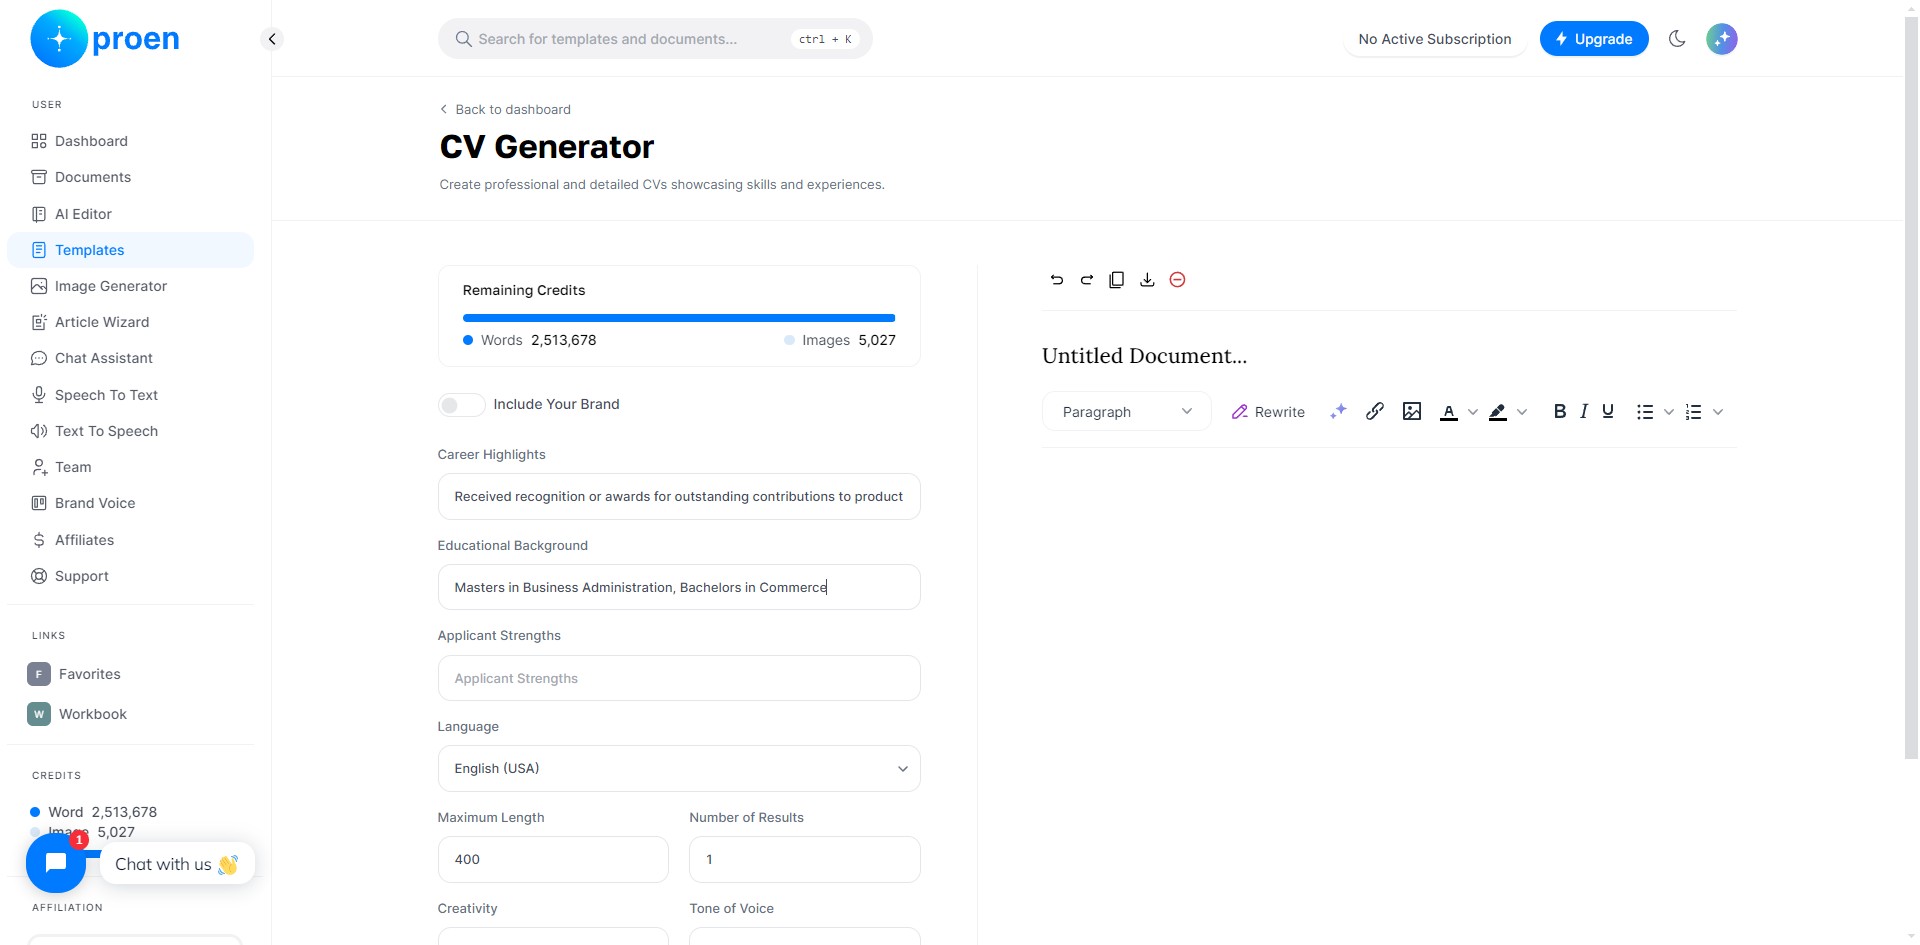Screen dimensions: 1920x945
Task: Open Article Wizard
Action: tap(131, 322)
